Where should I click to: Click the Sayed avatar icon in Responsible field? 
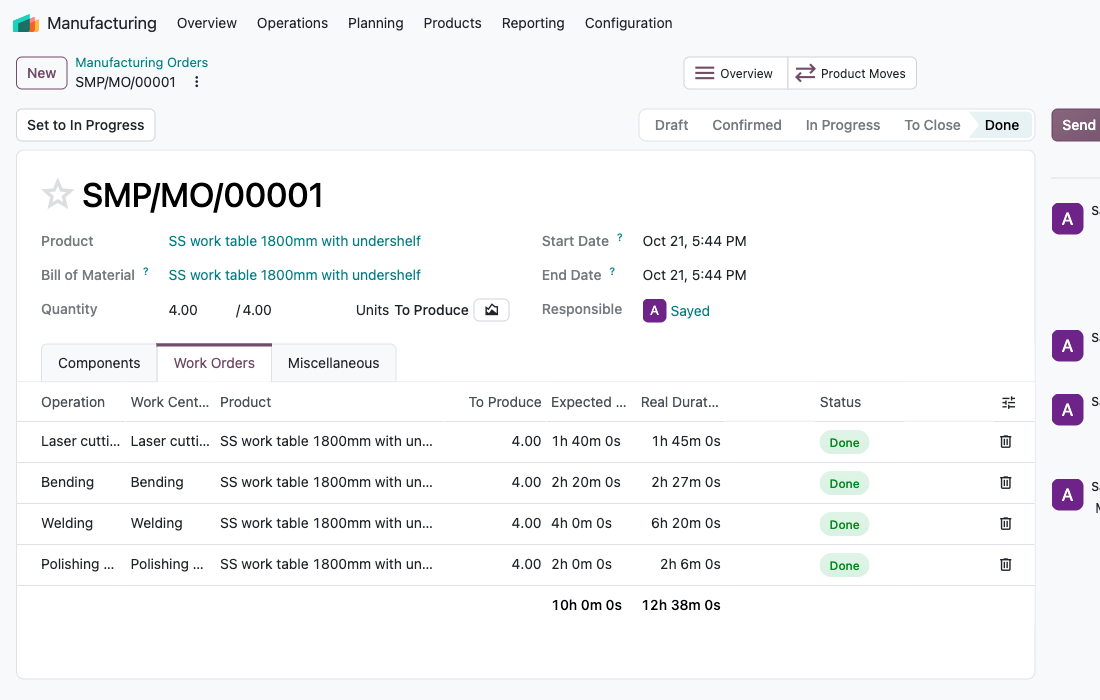coord(655,311)
